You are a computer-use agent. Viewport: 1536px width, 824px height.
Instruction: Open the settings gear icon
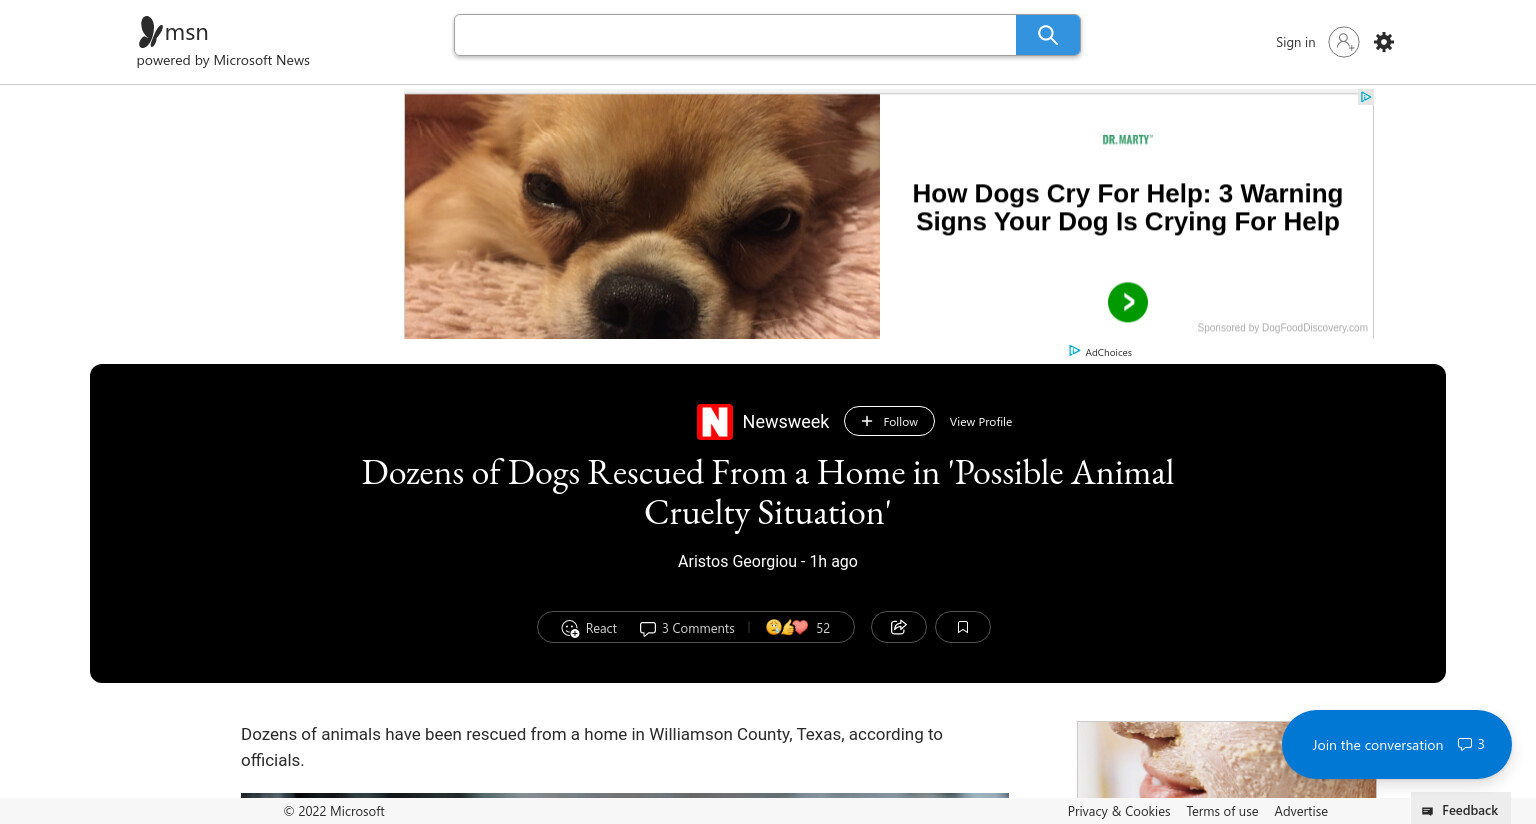pos(1384,42)
